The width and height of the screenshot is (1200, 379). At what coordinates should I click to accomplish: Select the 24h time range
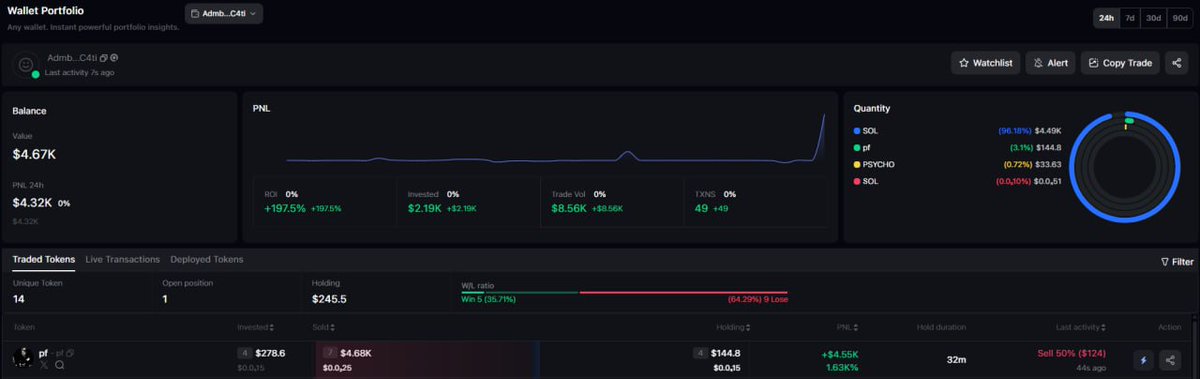pyautogui.click(x=1106, y=18)
